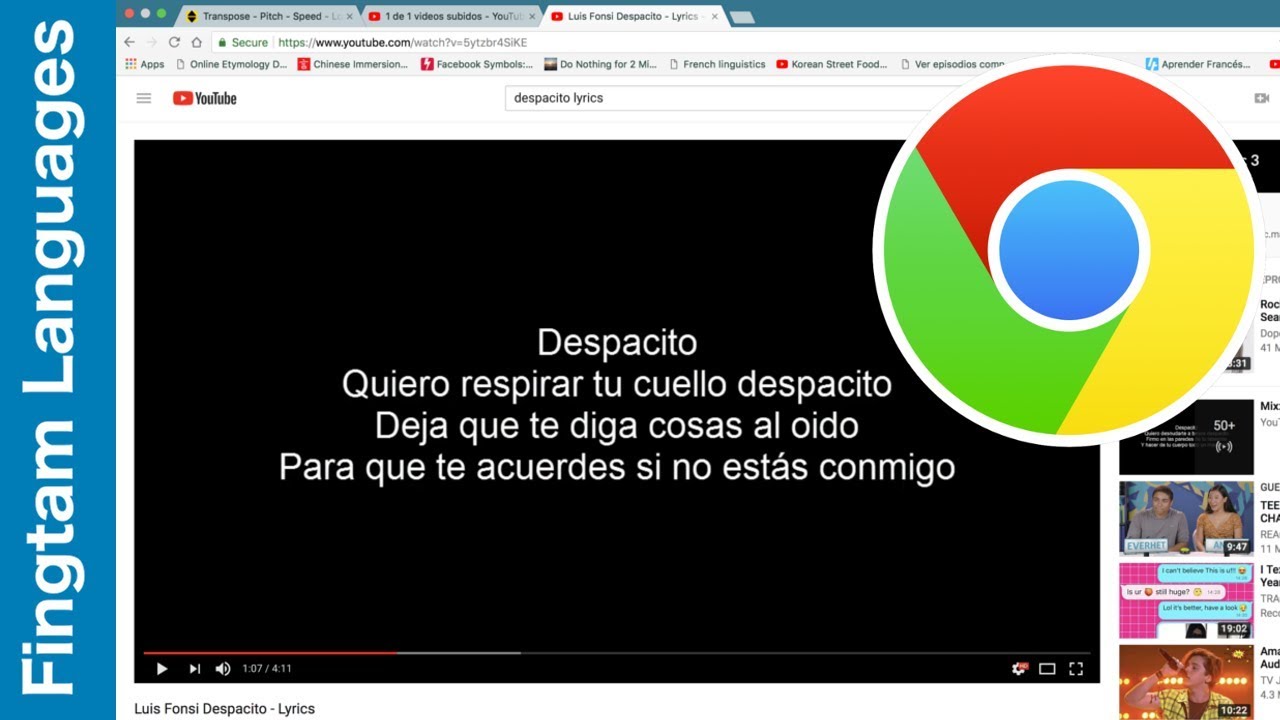Play the Despacito lyrics video
The width and height of the screenshot is (1280, 720).
[162, 668]
